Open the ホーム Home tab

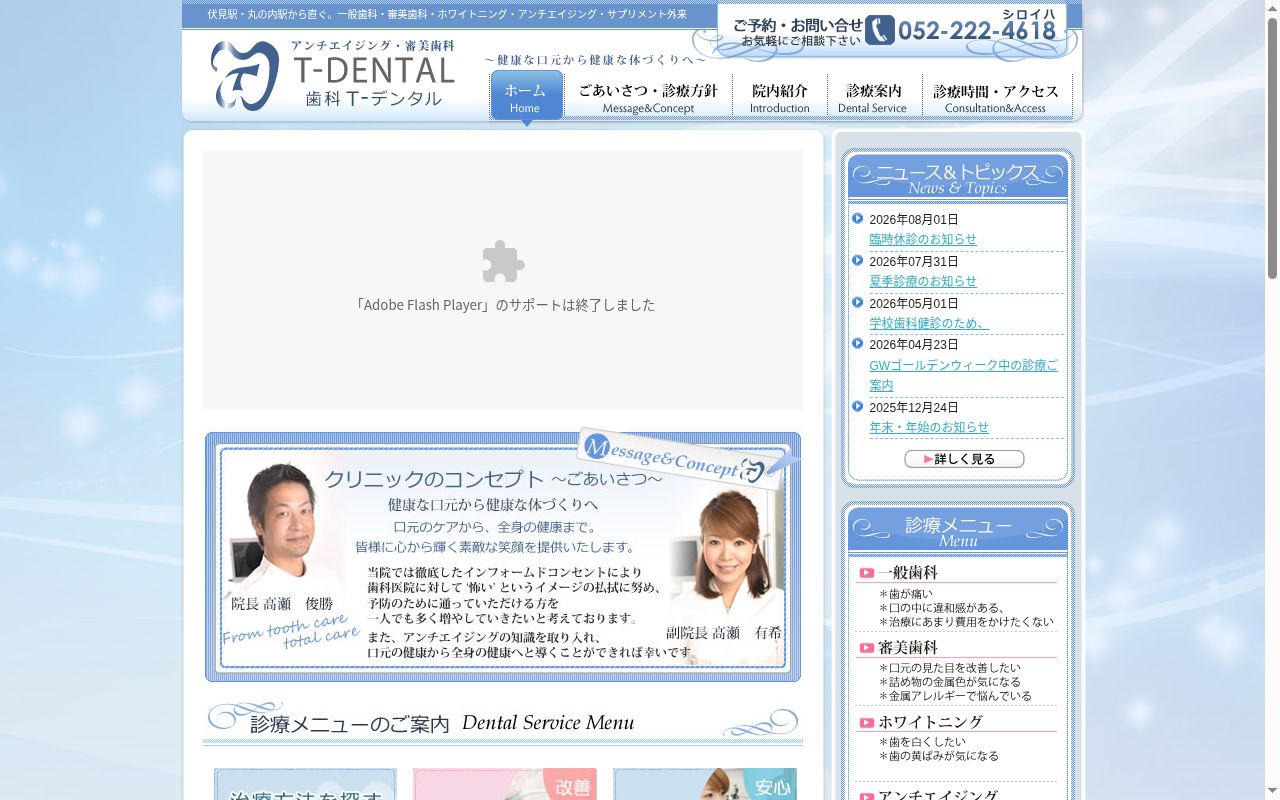tap(526, 97)
